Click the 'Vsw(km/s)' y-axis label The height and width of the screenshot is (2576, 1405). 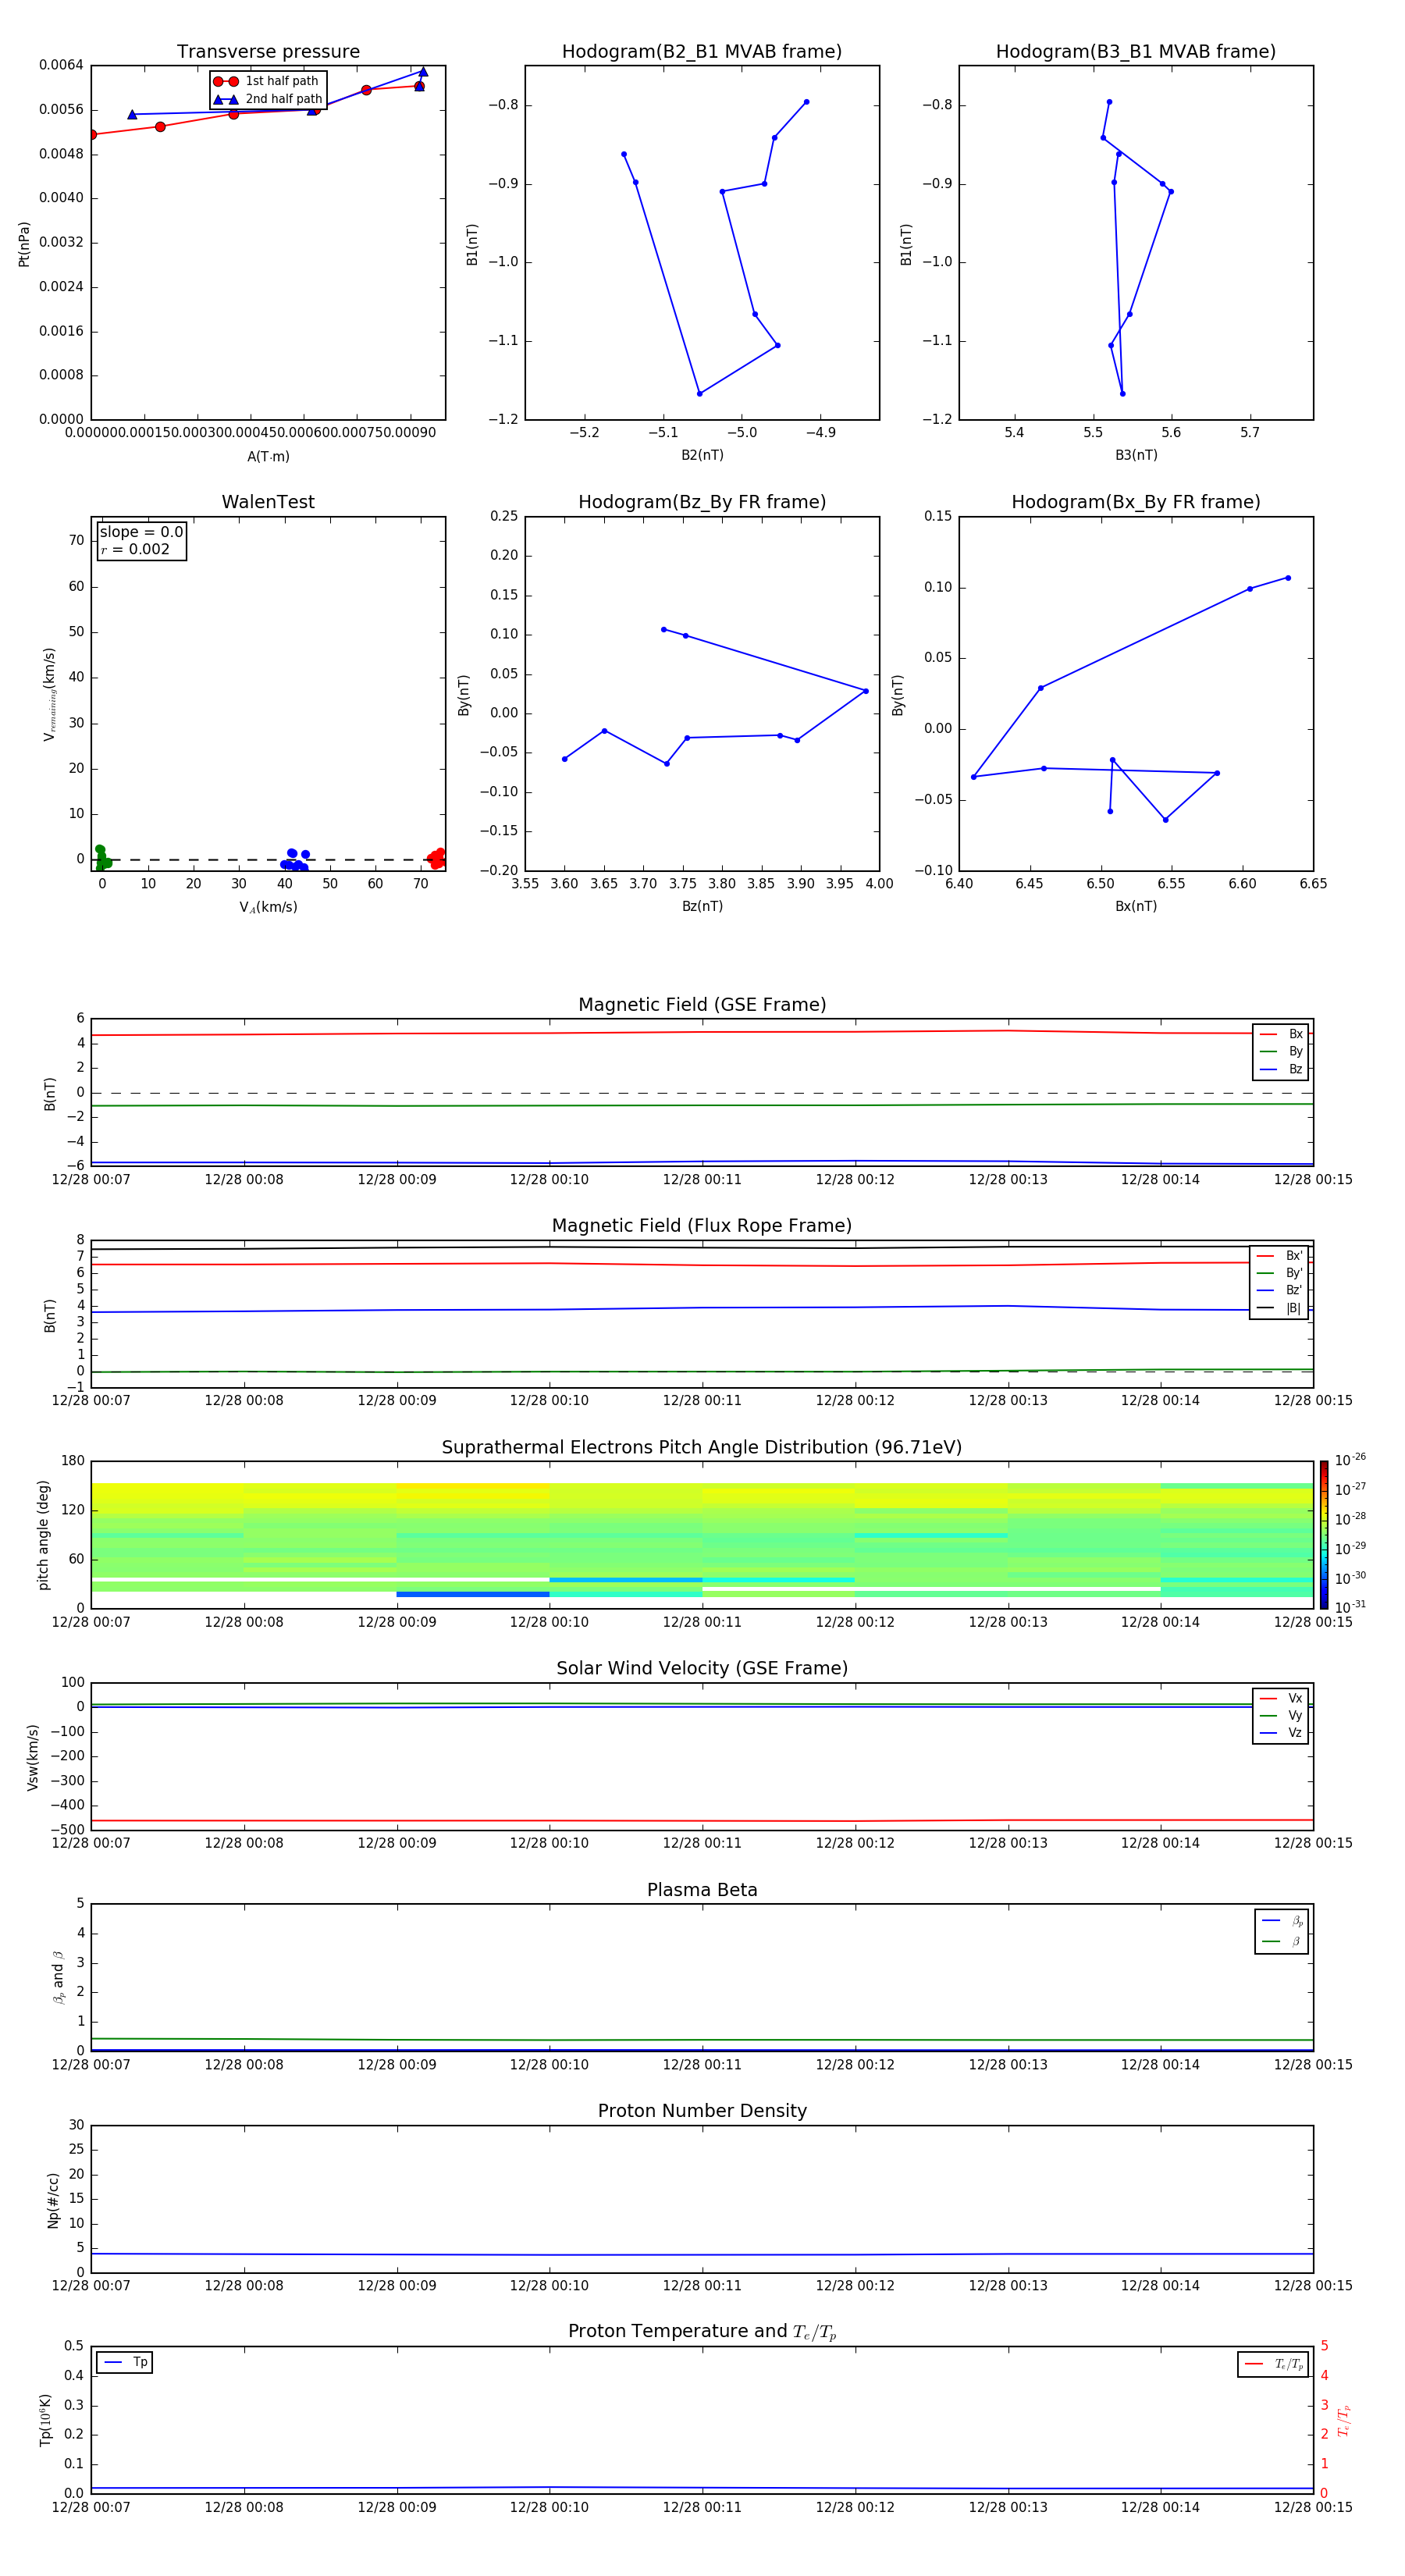point(32,1757)
